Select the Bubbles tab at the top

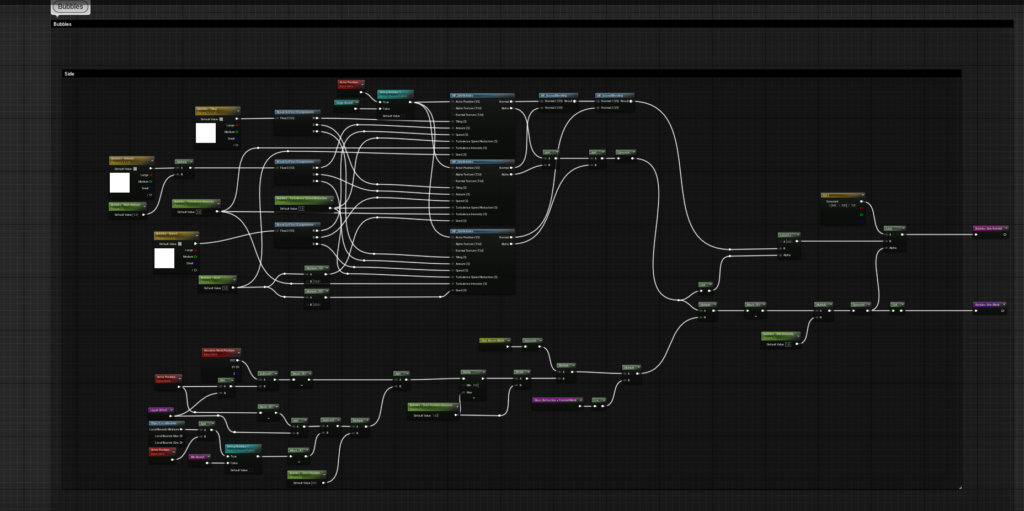tap(70, 7)
